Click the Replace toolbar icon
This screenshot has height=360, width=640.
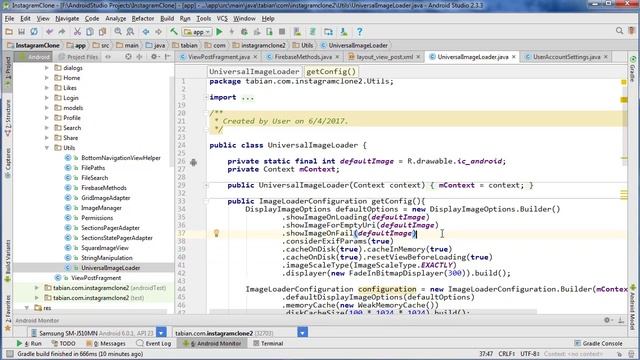(x=130, y=32)
